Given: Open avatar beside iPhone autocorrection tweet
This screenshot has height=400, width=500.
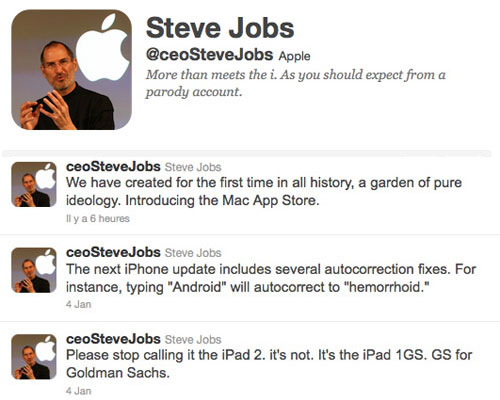Looking at the screenshot, I should click(34, 270).
